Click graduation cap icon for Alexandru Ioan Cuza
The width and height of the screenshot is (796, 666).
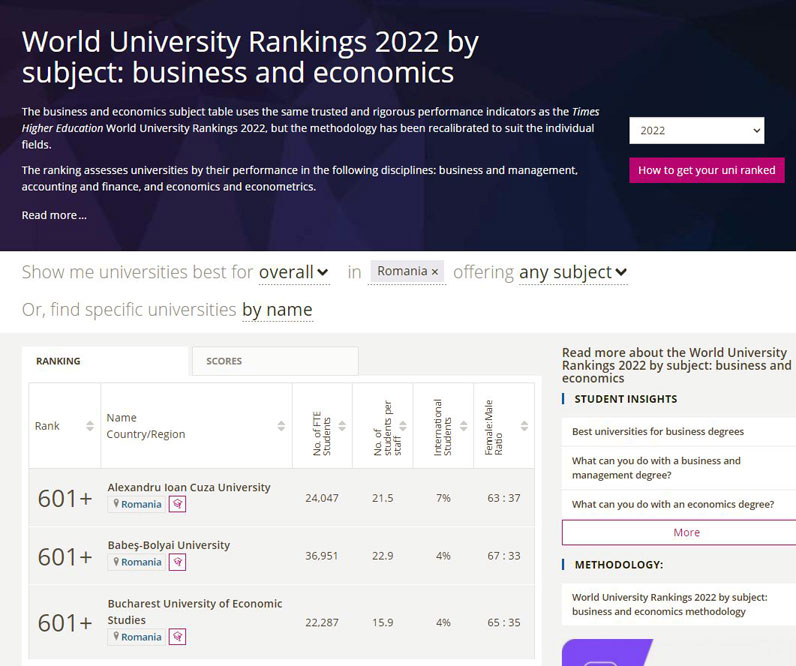177,504
